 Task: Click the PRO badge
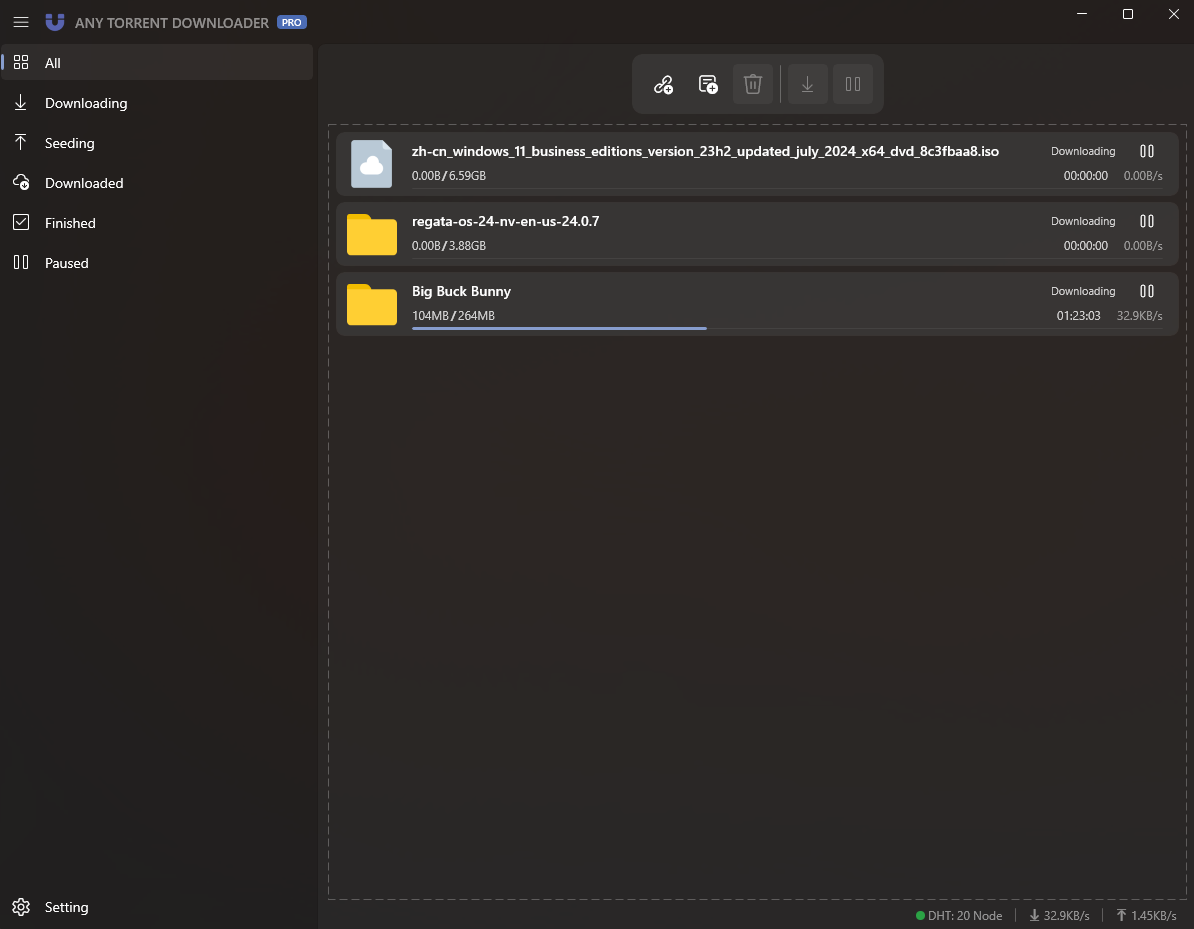pos(292,22)
